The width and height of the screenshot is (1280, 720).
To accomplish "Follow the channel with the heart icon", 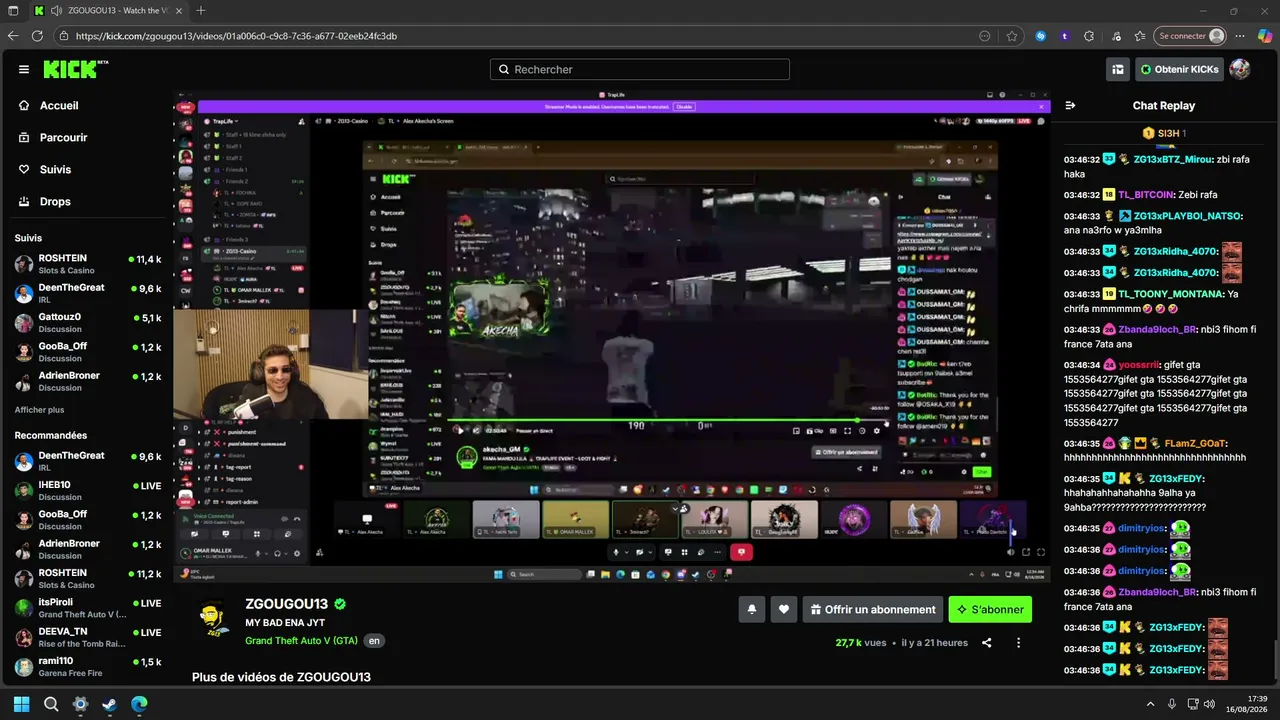I will point(784,609).
